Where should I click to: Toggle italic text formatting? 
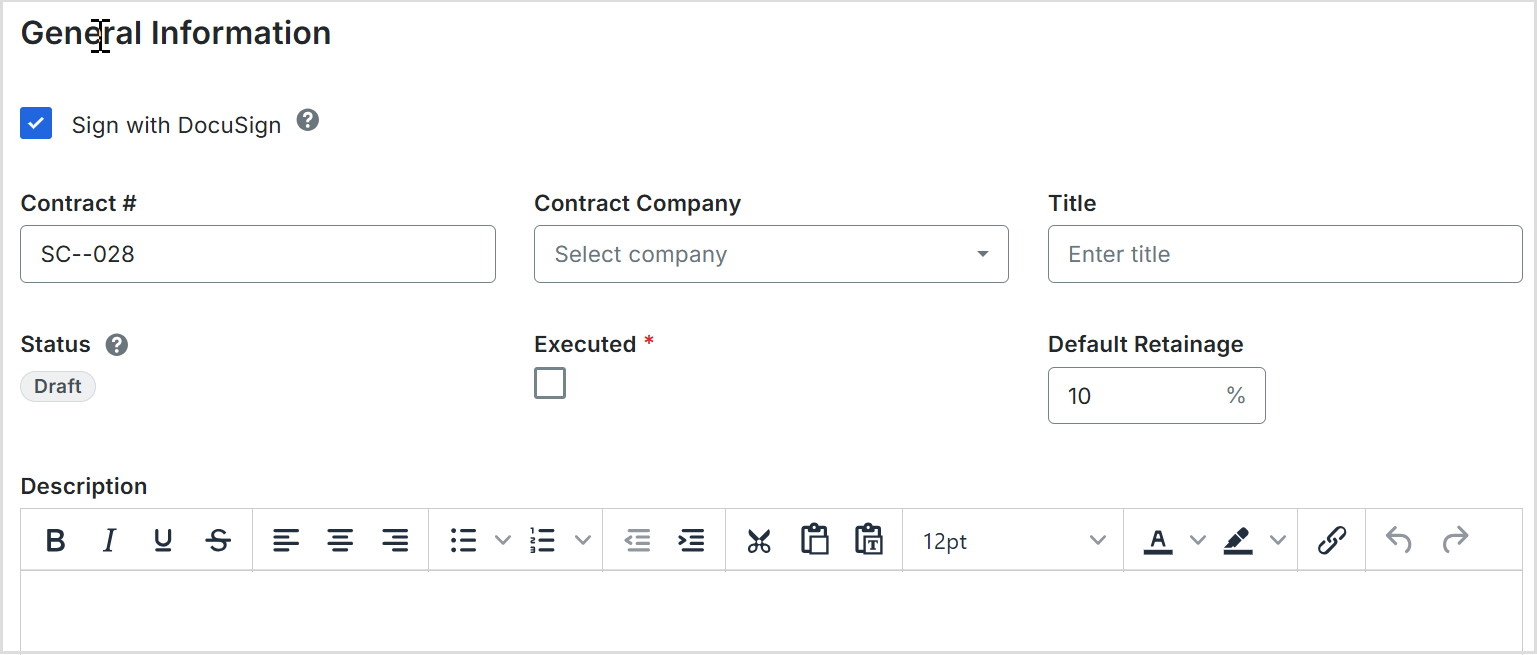click(109, 541)
